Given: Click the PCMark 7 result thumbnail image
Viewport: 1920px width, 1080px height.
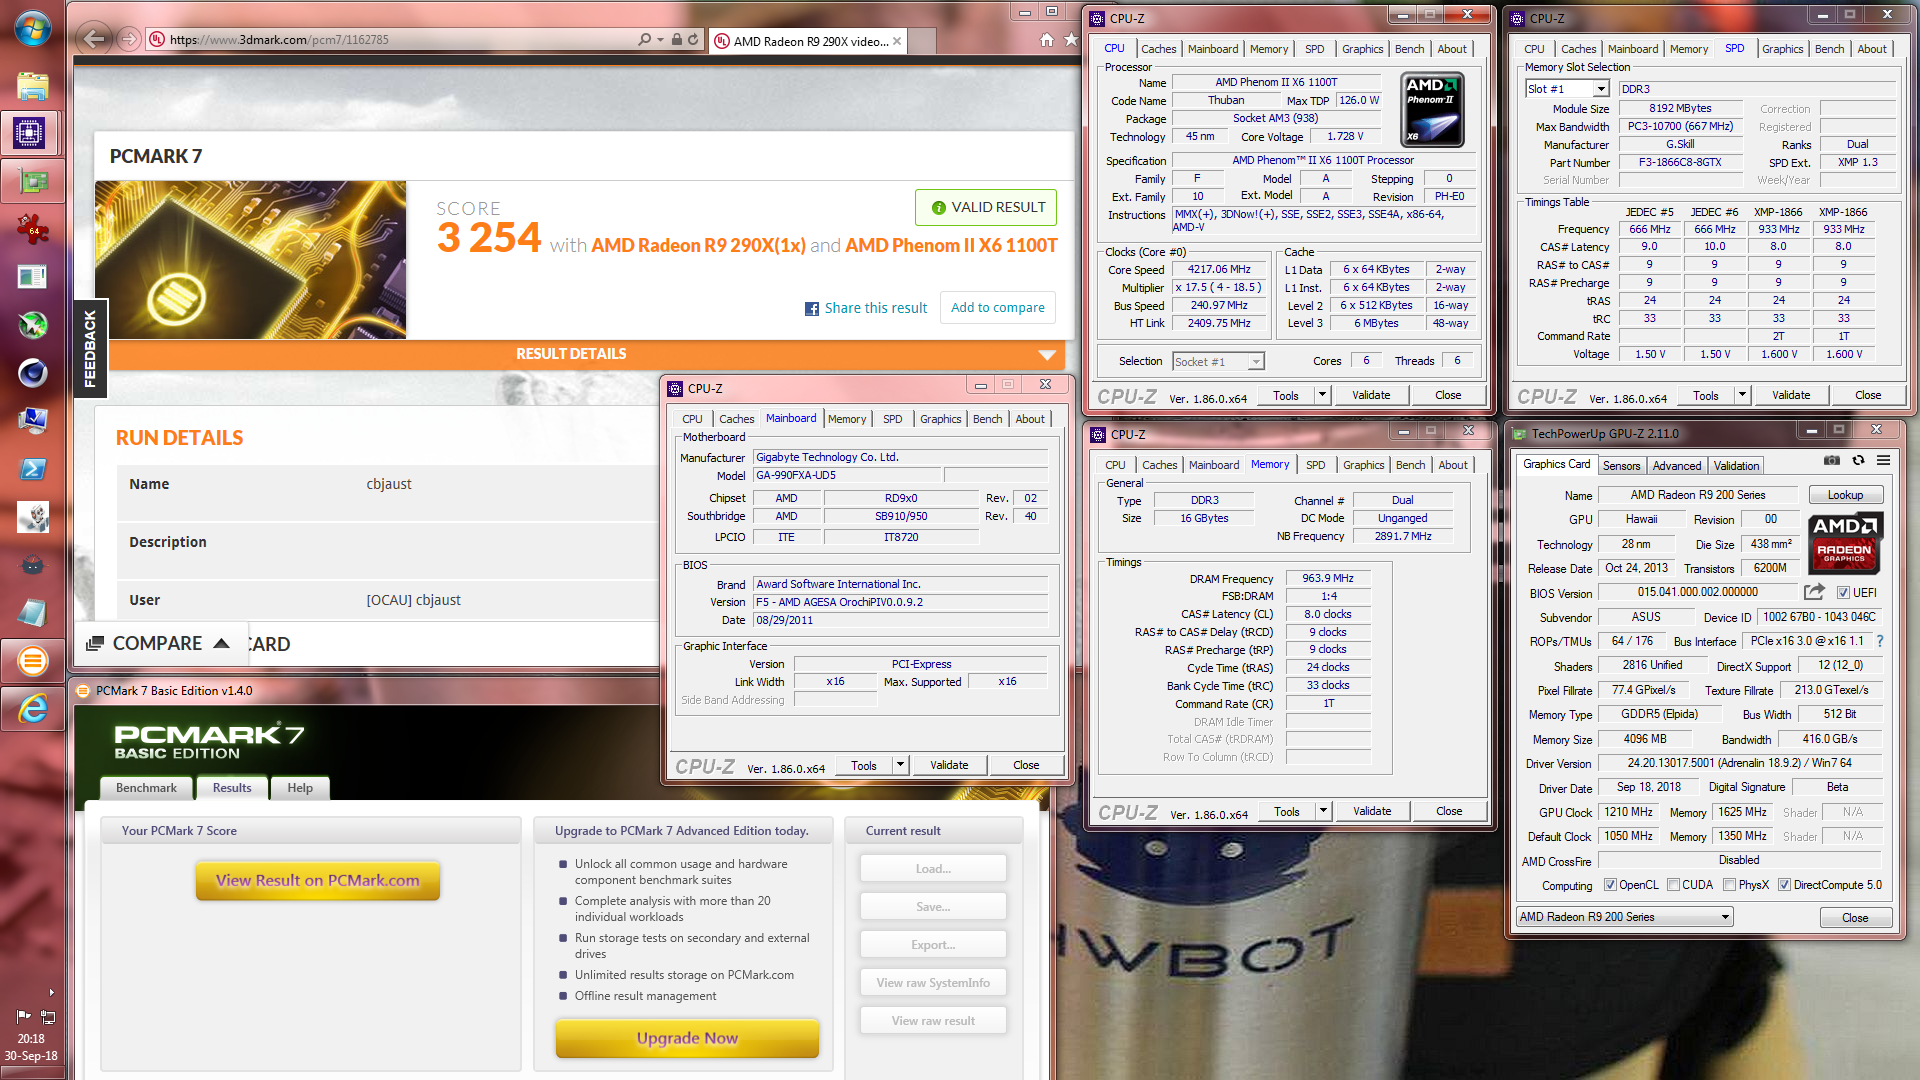Looking at the screenshot, I should 250,260.
